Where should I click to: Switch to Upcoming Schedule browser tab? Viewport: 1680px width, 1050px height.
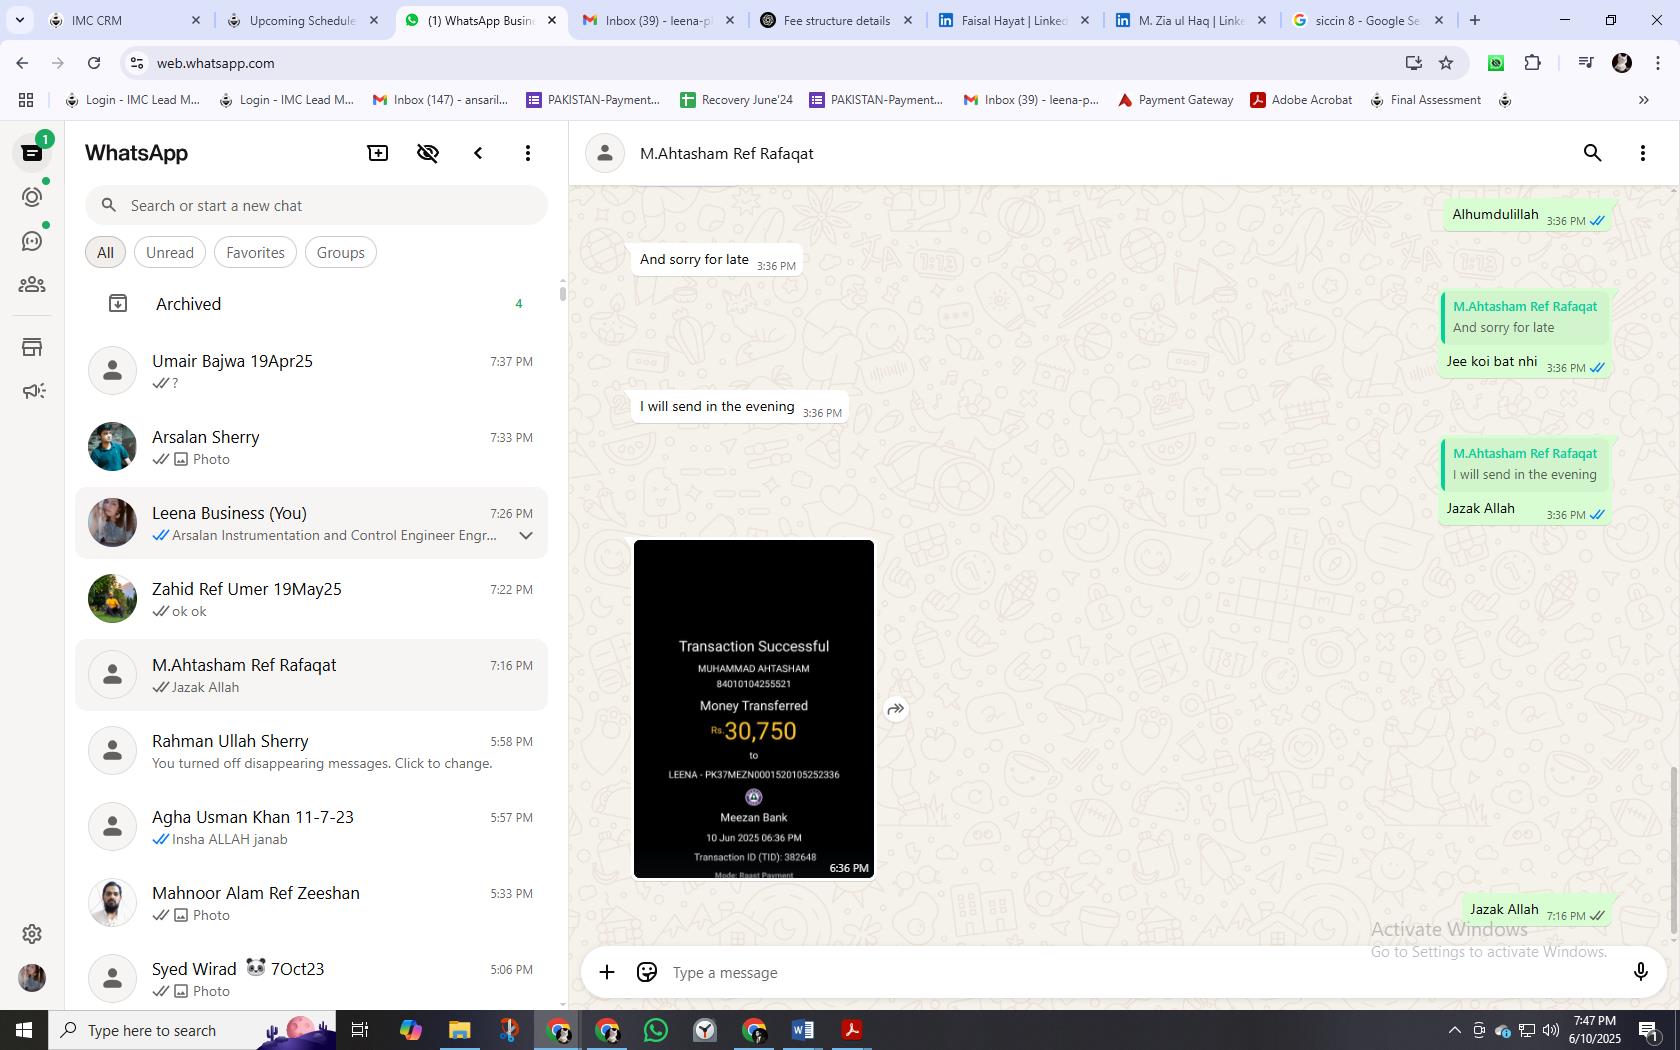tap(301, 20)
